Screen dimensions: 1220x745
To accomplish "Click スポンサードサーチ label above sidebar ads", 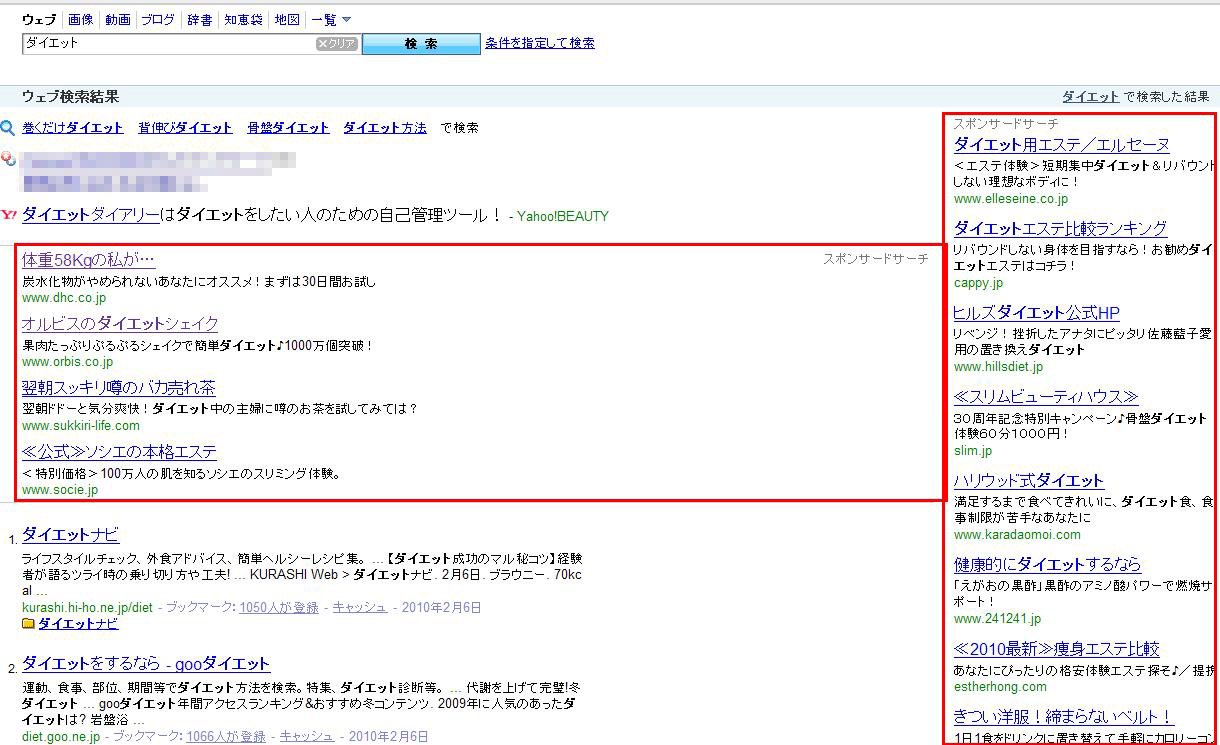I will [x=1005, y=124].
